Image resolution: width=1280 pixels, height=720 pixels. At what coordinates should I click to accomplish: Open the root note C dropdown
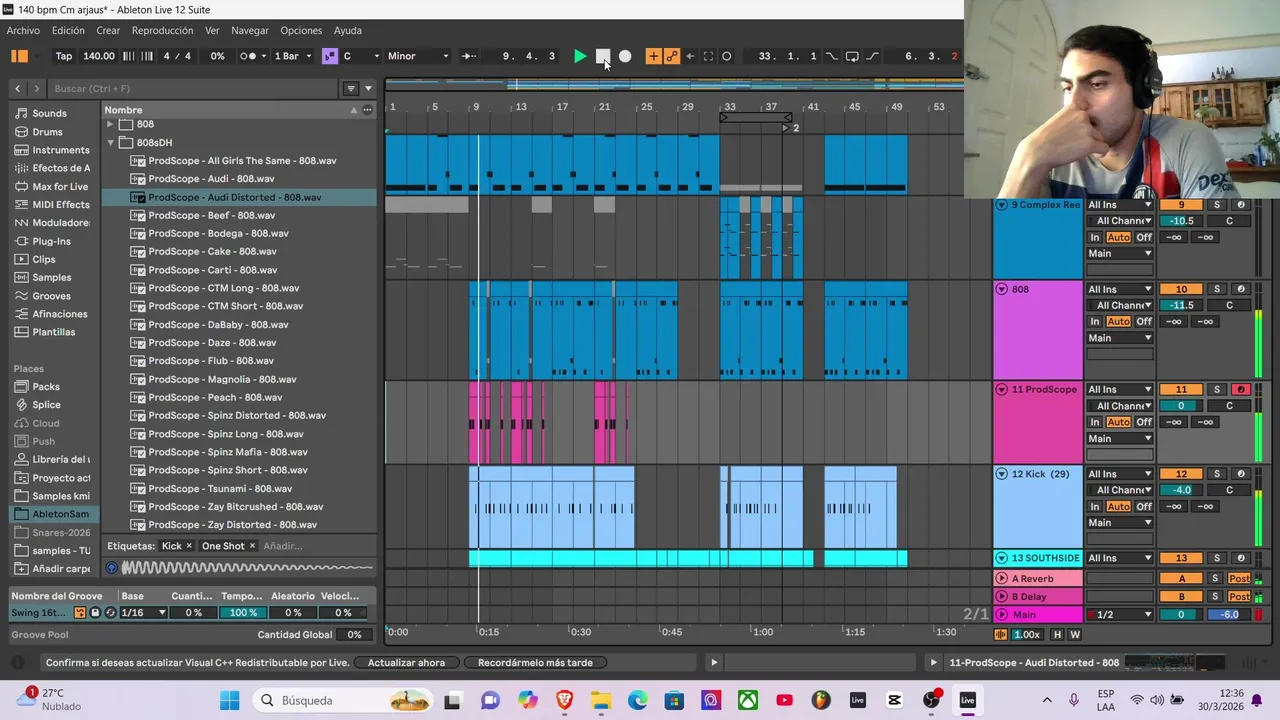360,56
